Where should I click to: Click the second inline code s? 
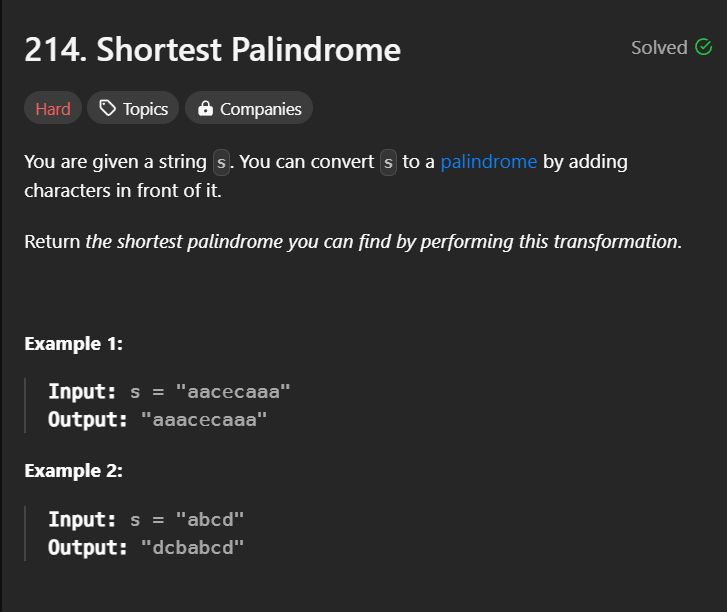click(388, 163)
